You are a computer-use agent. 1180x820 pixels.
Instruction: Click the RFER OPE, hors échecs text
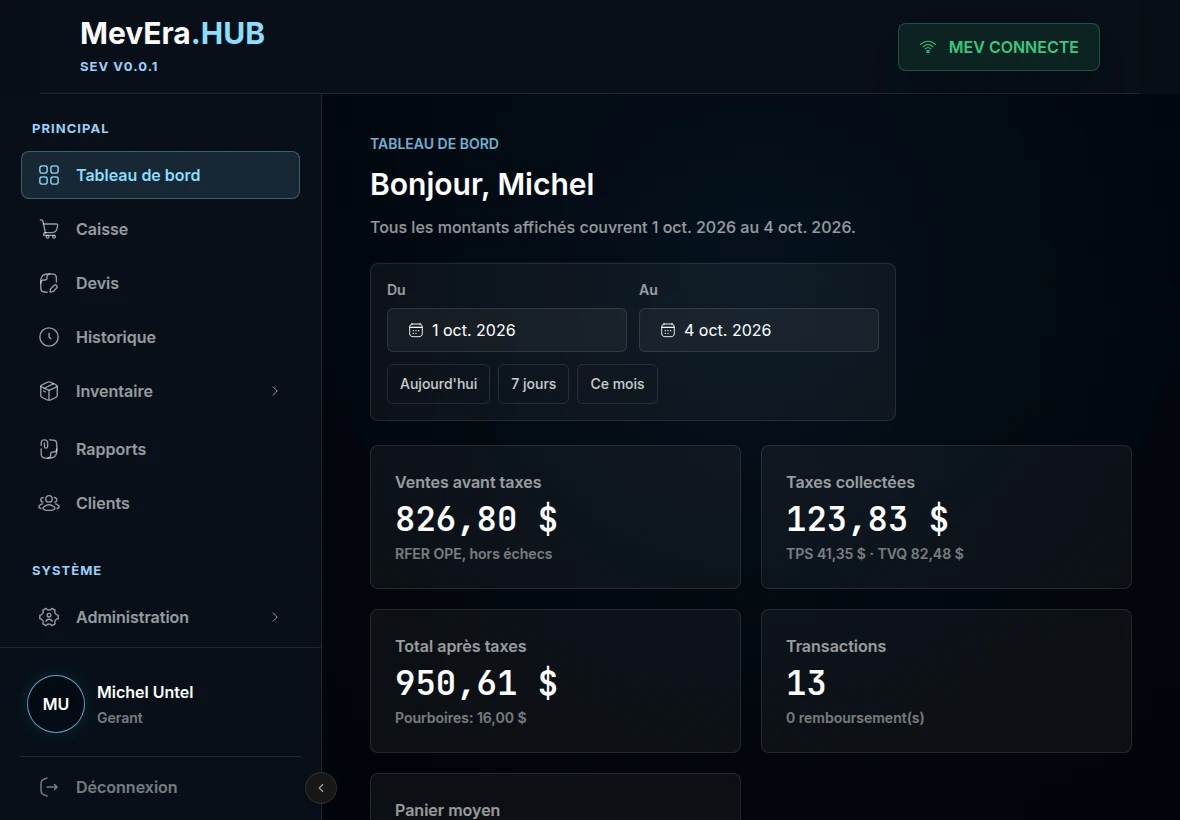coord(473,554)
